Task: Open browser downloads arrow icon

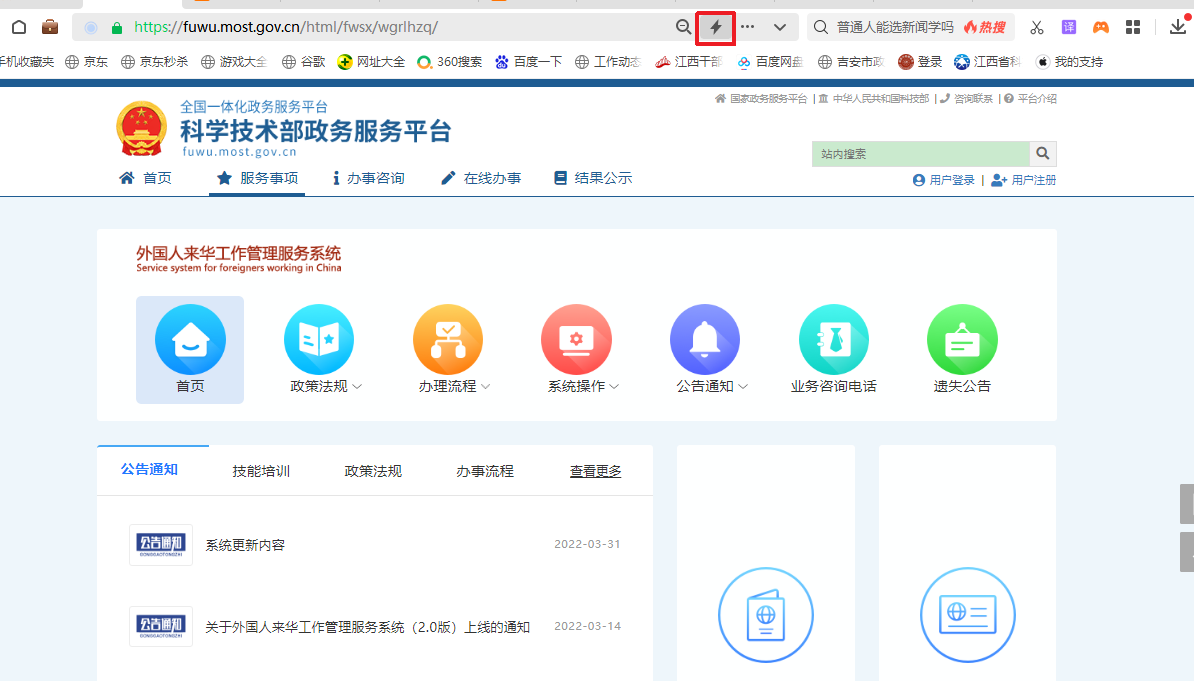Action: point(1178,27)
